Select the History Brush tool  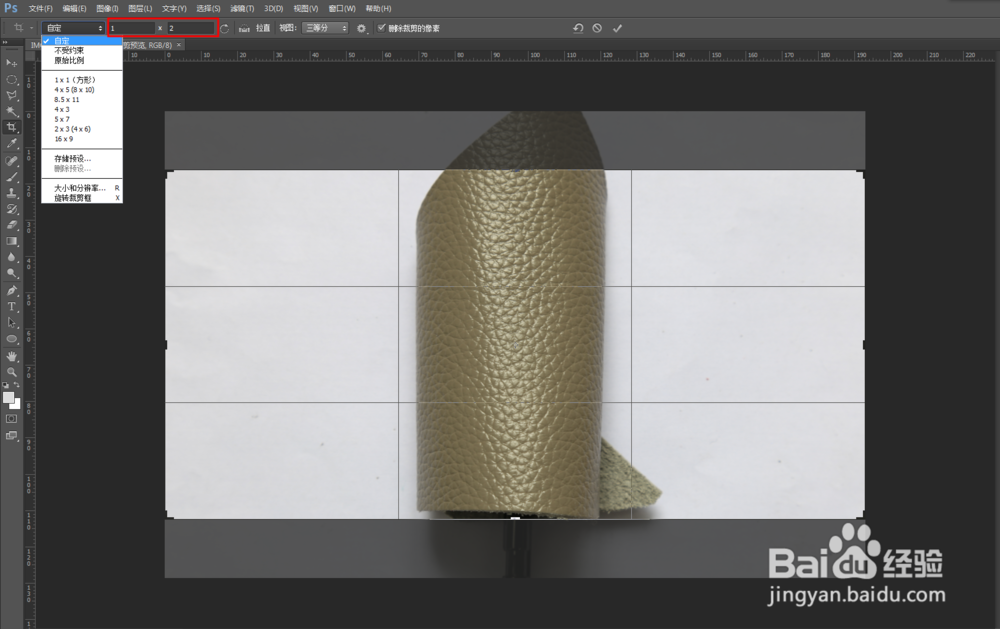pyautogui.click(x=11, y=209)
